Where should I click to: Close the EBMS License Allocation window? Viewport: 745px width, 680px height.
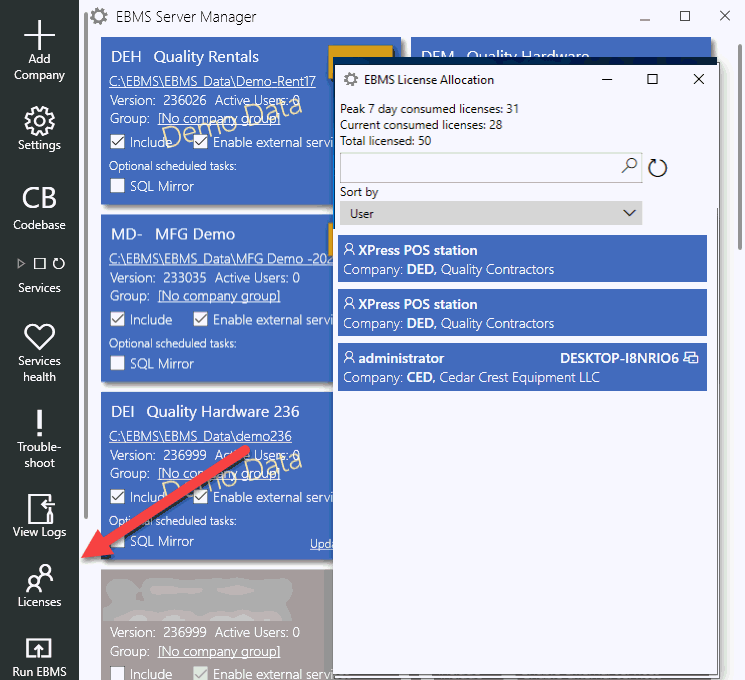(698, 79)
